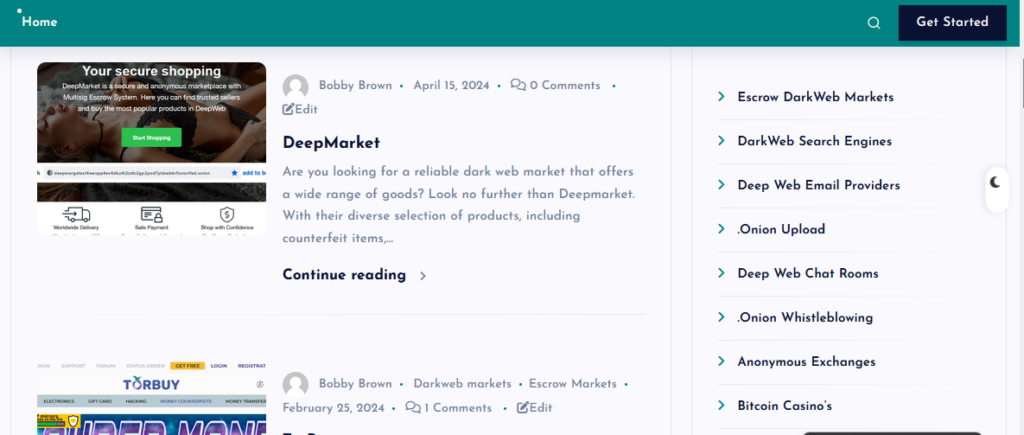Open the DeepMarket post title link
The height and width of the screenshot is (435, 1024).
click(331, 142)
